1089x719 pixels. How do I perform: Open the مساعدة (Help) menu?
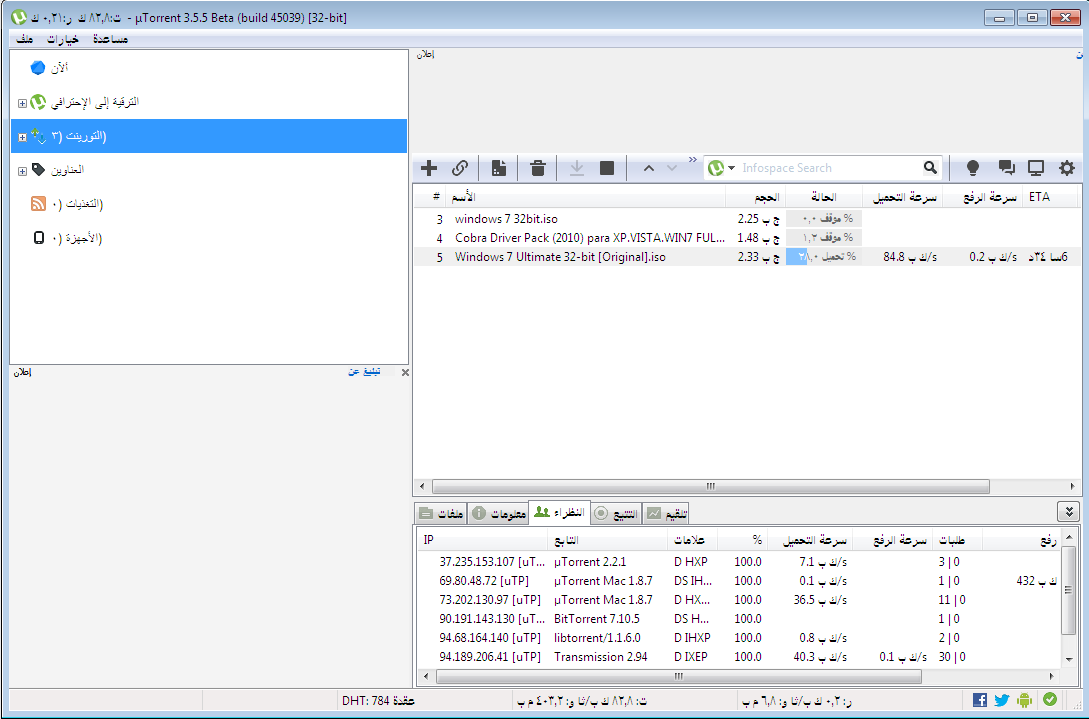coord(109,39)
